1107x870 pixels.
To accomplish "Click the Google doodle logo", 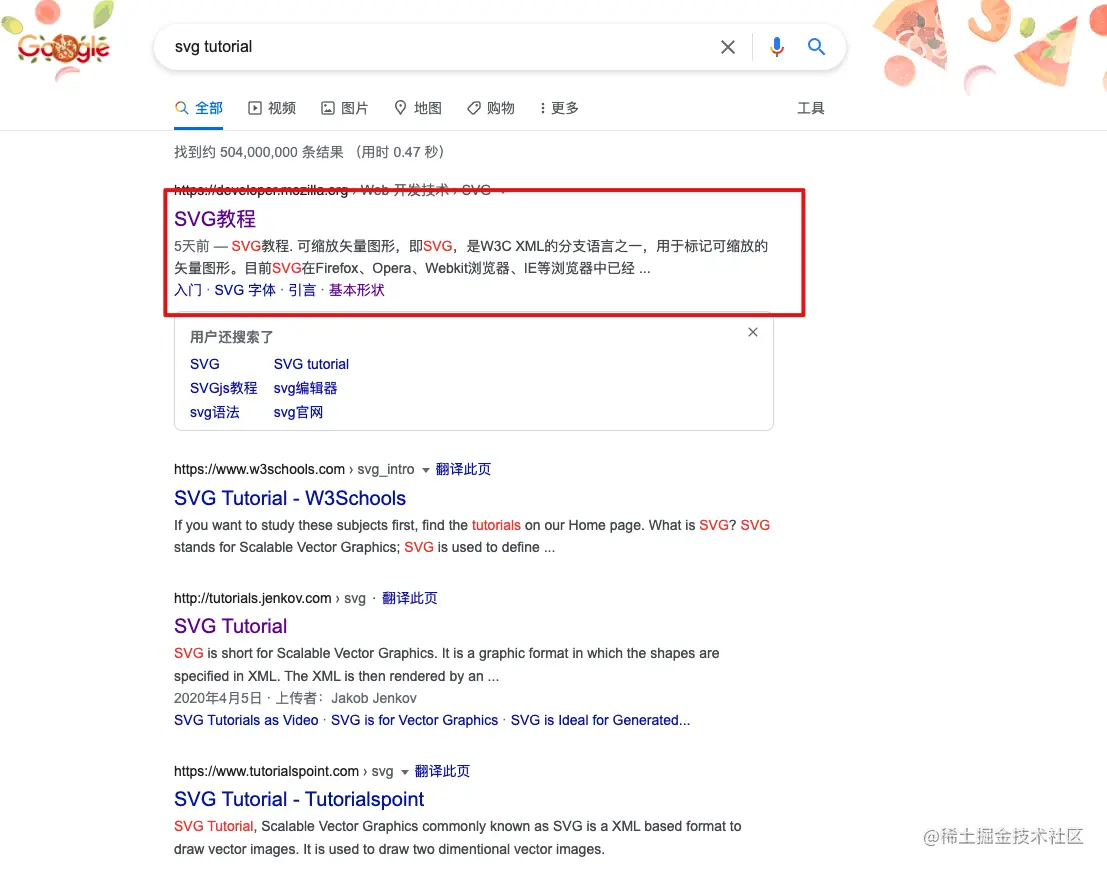I will (64, 48).
